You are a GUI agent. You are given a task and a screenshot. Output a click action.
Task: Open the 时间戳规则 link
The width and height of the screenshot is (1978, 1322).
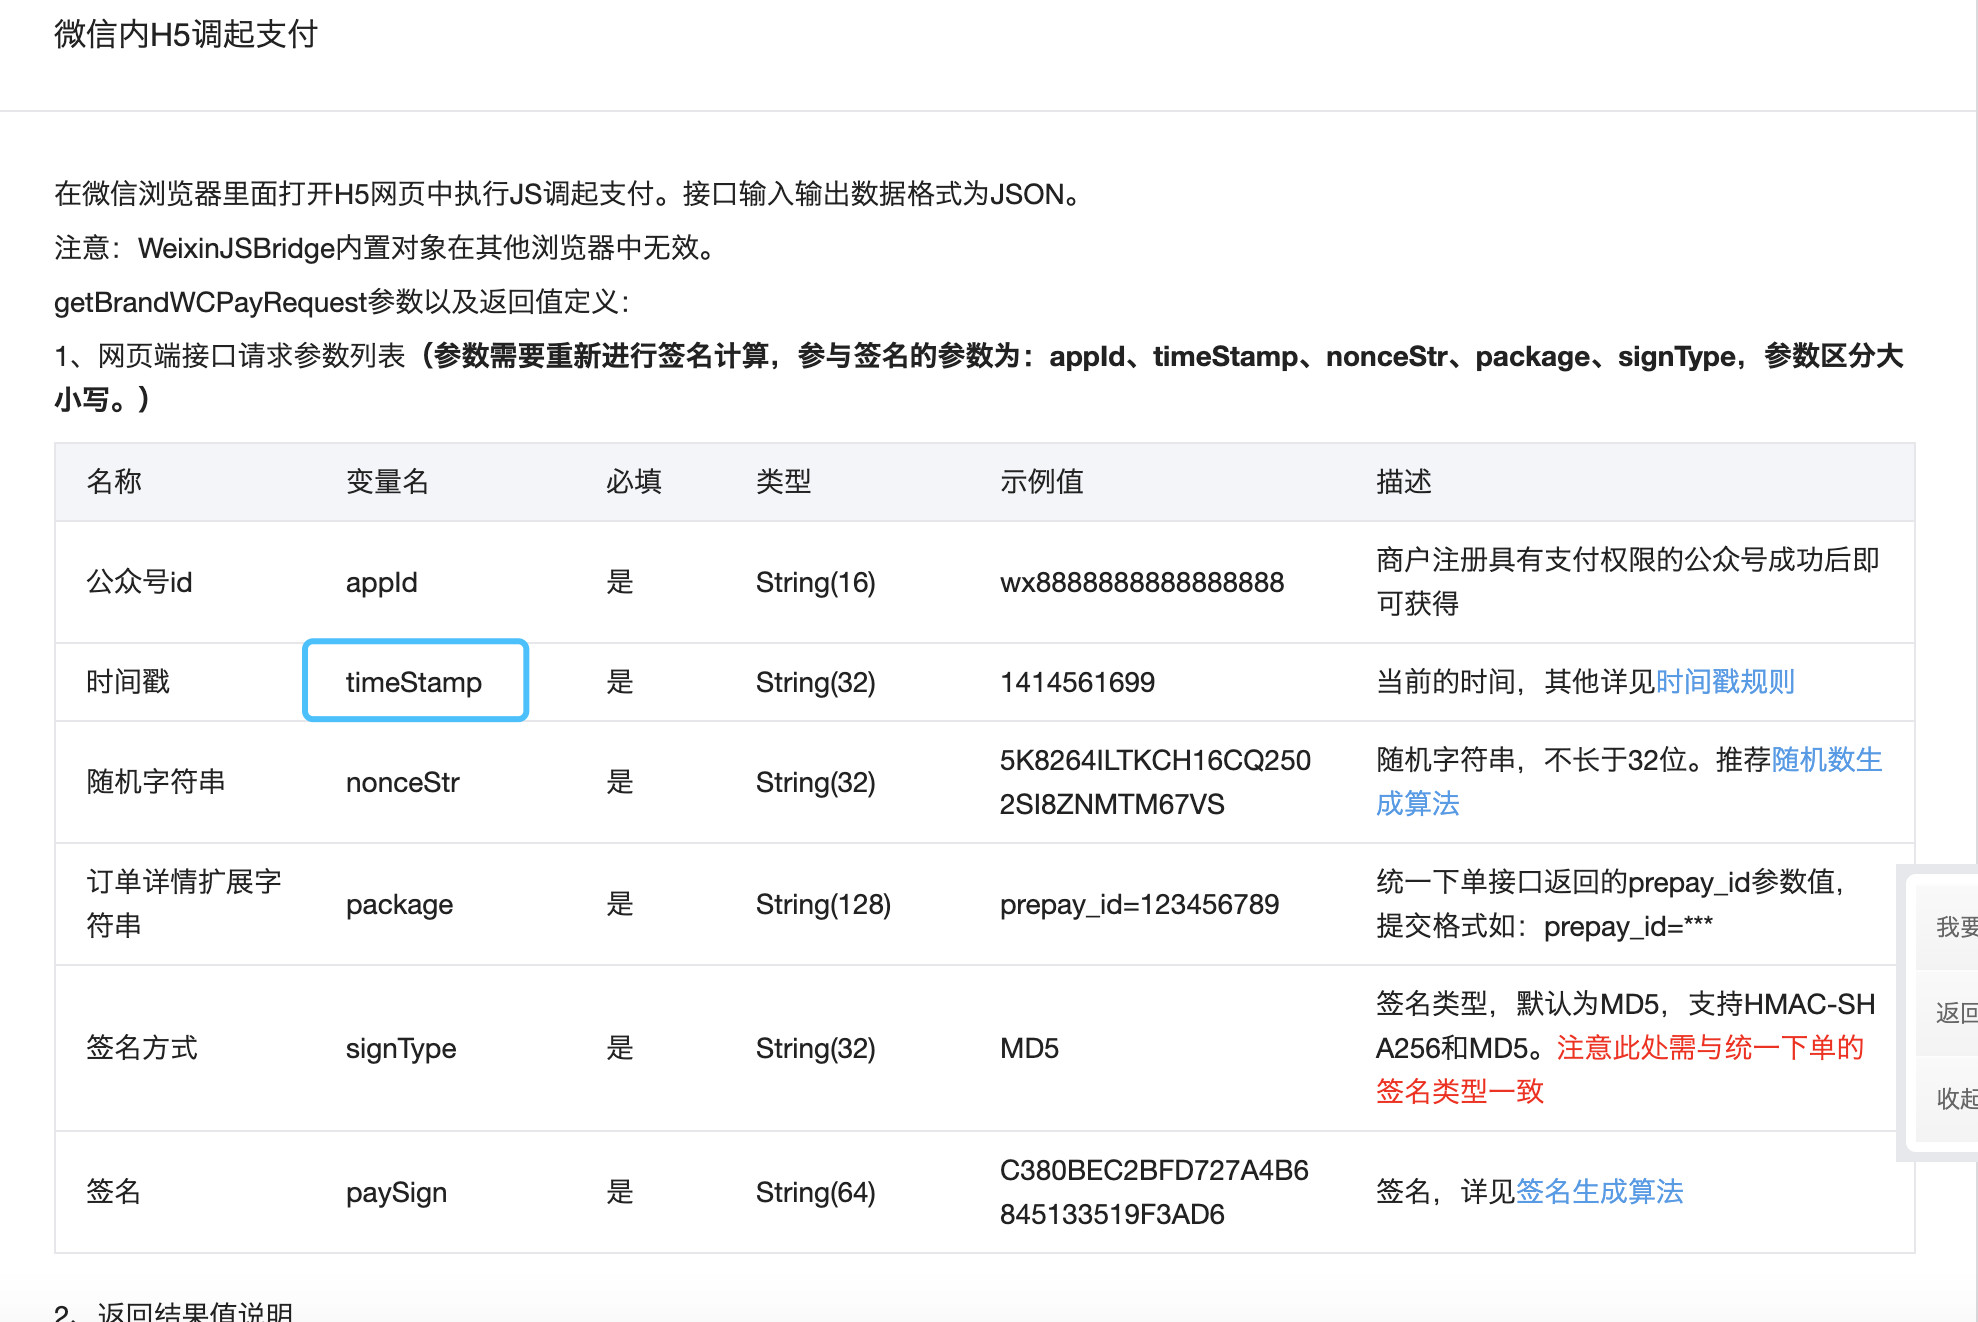tap(1724, 682)
